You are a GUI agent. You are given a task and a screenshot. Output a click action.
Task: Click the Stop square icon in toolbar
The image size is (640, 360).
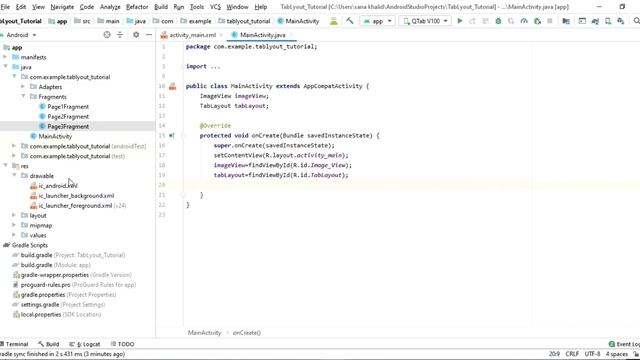click(550, 21)
